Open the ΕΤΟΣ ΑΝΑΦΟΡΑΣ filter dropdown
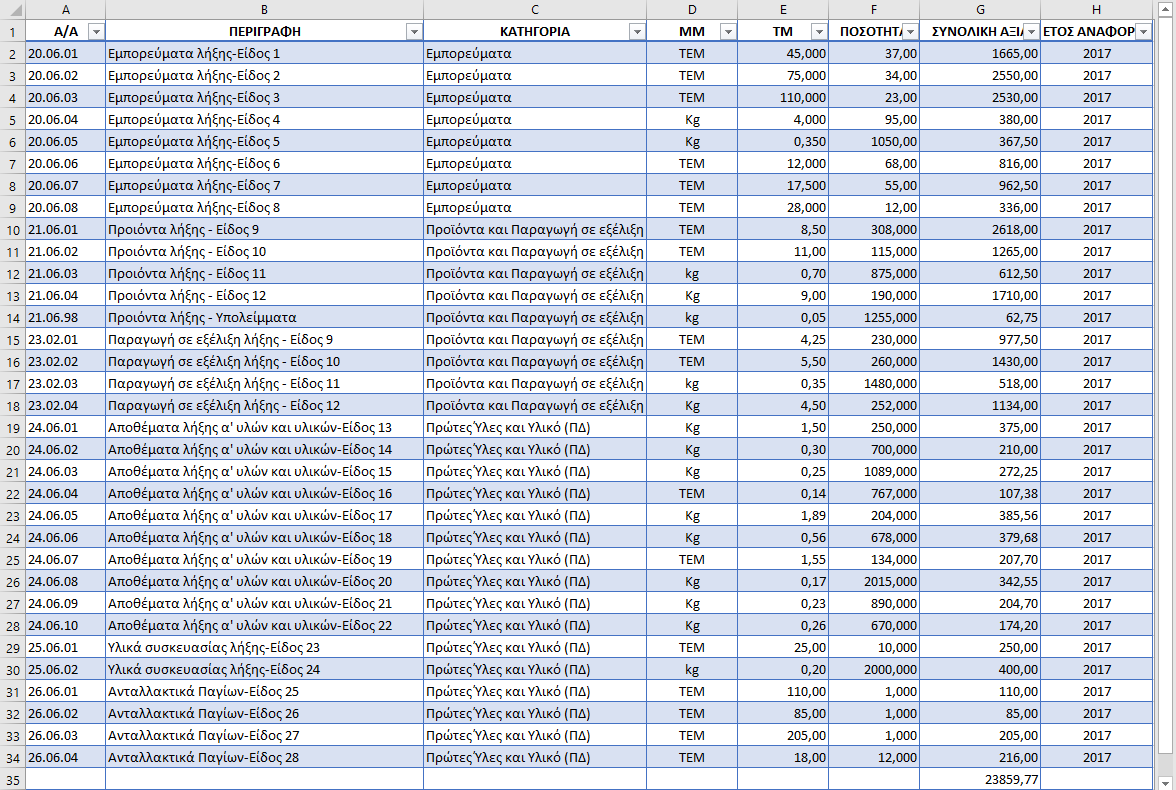1176x790 pixels. pos(1144,32)
